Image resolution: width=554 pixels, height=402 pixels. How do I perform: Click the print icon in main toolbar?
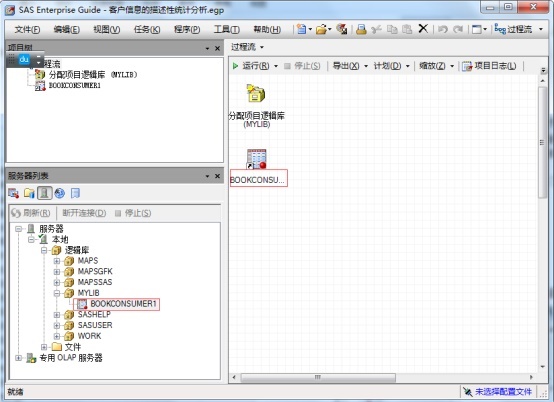coord(361,29)
